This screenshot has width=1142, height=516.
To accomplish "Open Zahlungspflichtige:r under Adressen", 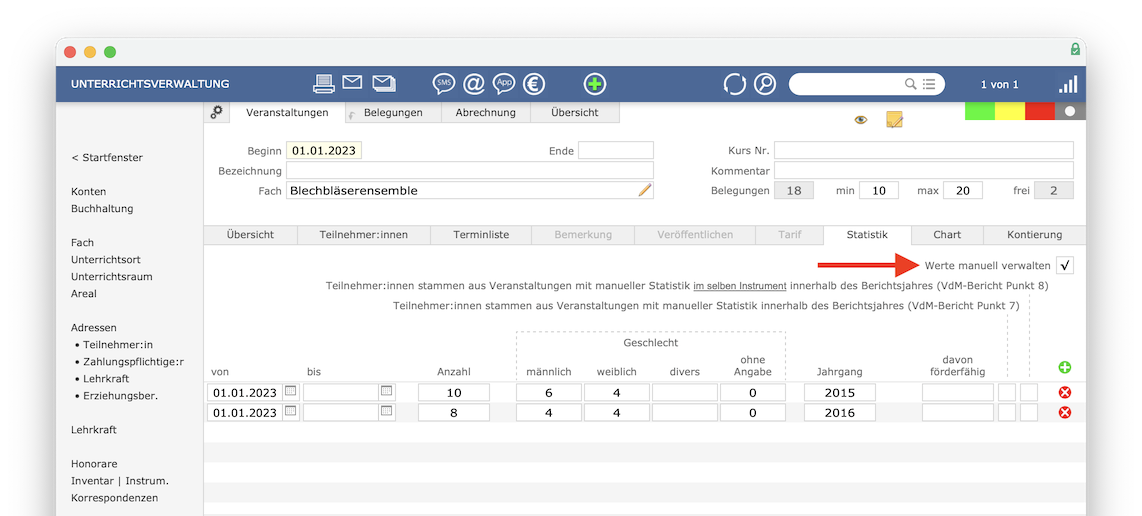I will (133, 361).
